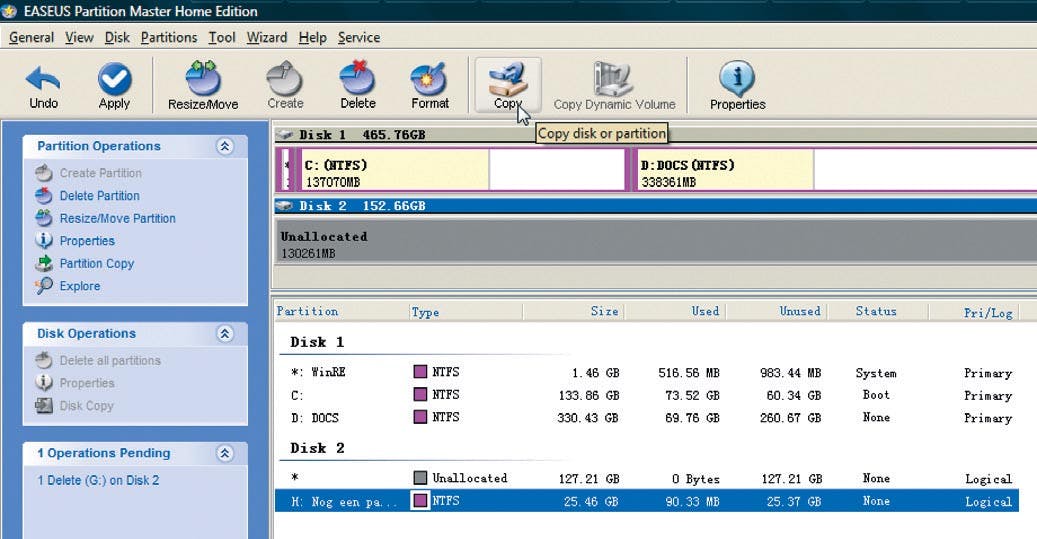Image resolution: width=1037 pixels, height=539 pixels.
Task: Select the H: Nog een pa... partition row
Action: point(647,501)
